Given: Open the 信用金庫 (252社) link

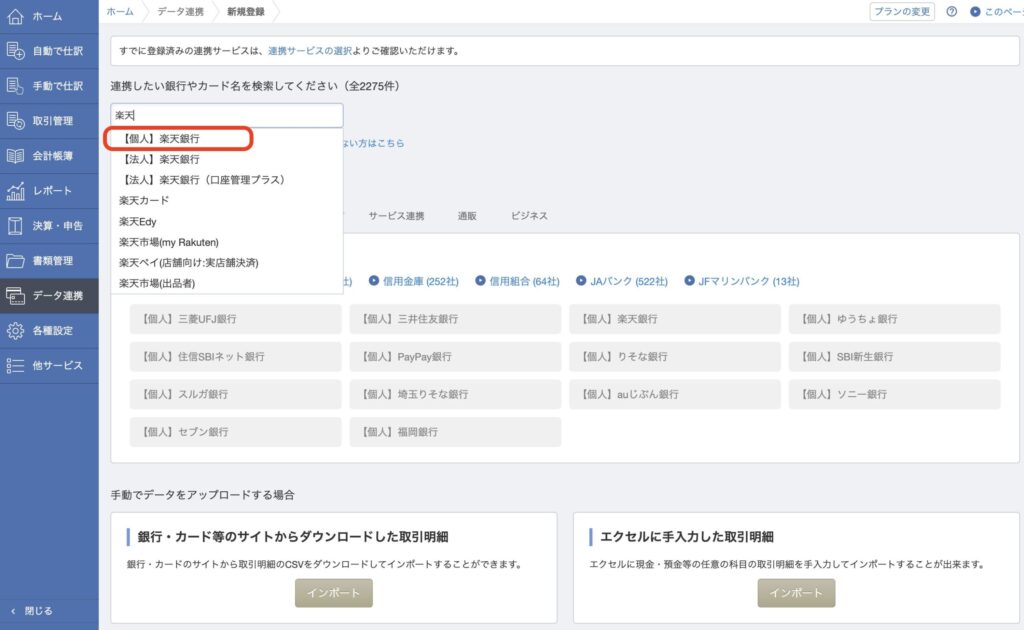Looking at the screenshot, I should tap(421, 281).
